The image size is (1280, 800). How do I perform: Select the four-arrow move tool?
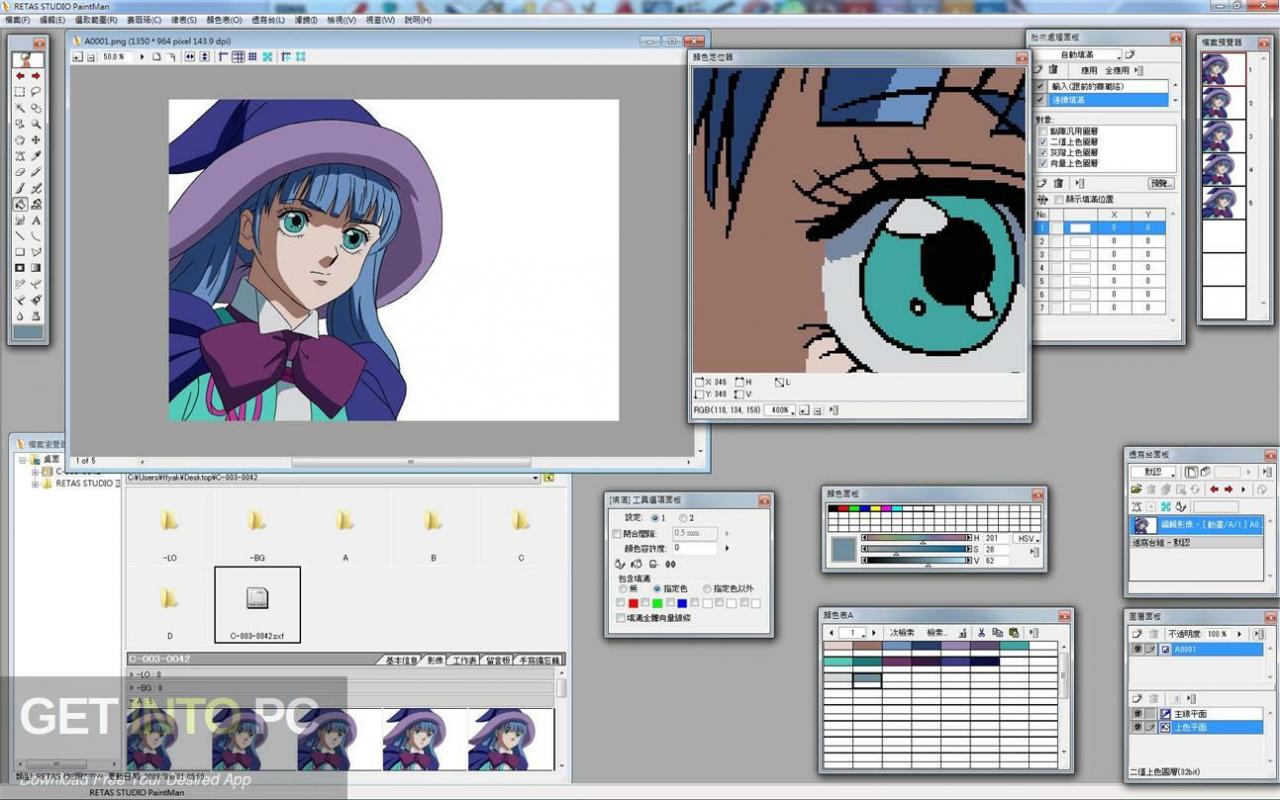37,139
